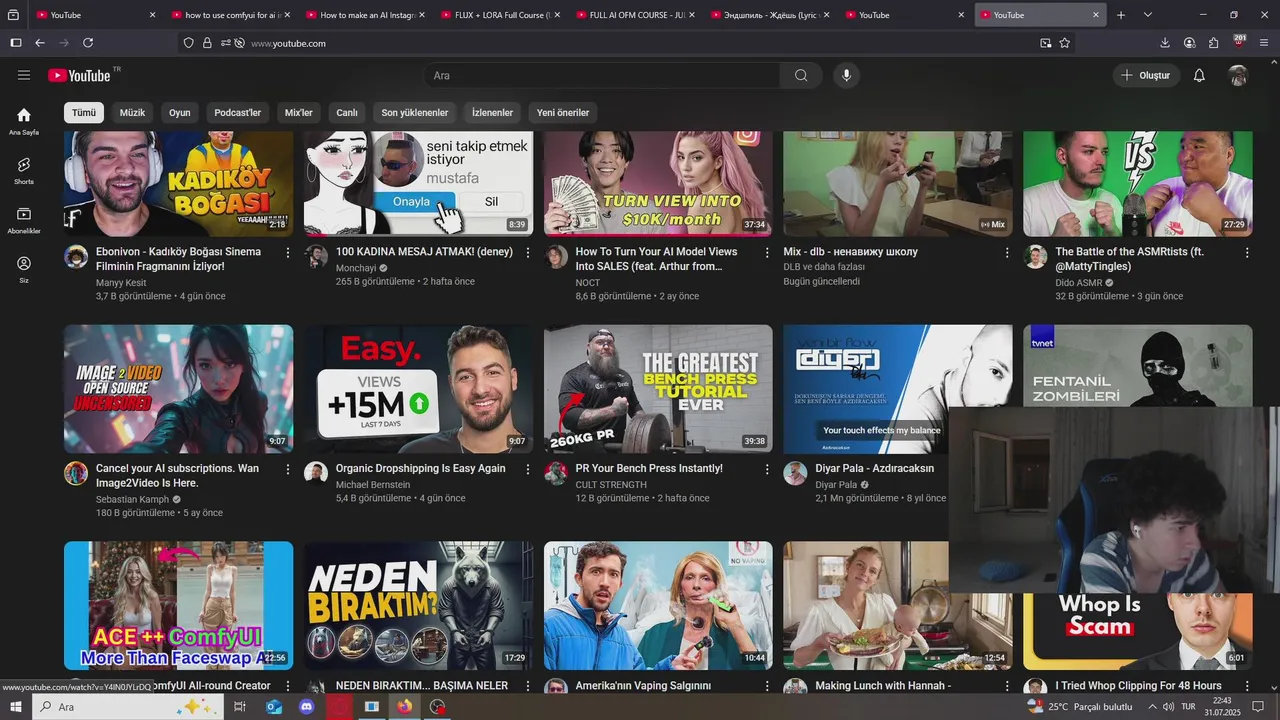Open Image 2 Video uncensored thumbnail
Screen dimensions: 1280x720
[179, 389]
